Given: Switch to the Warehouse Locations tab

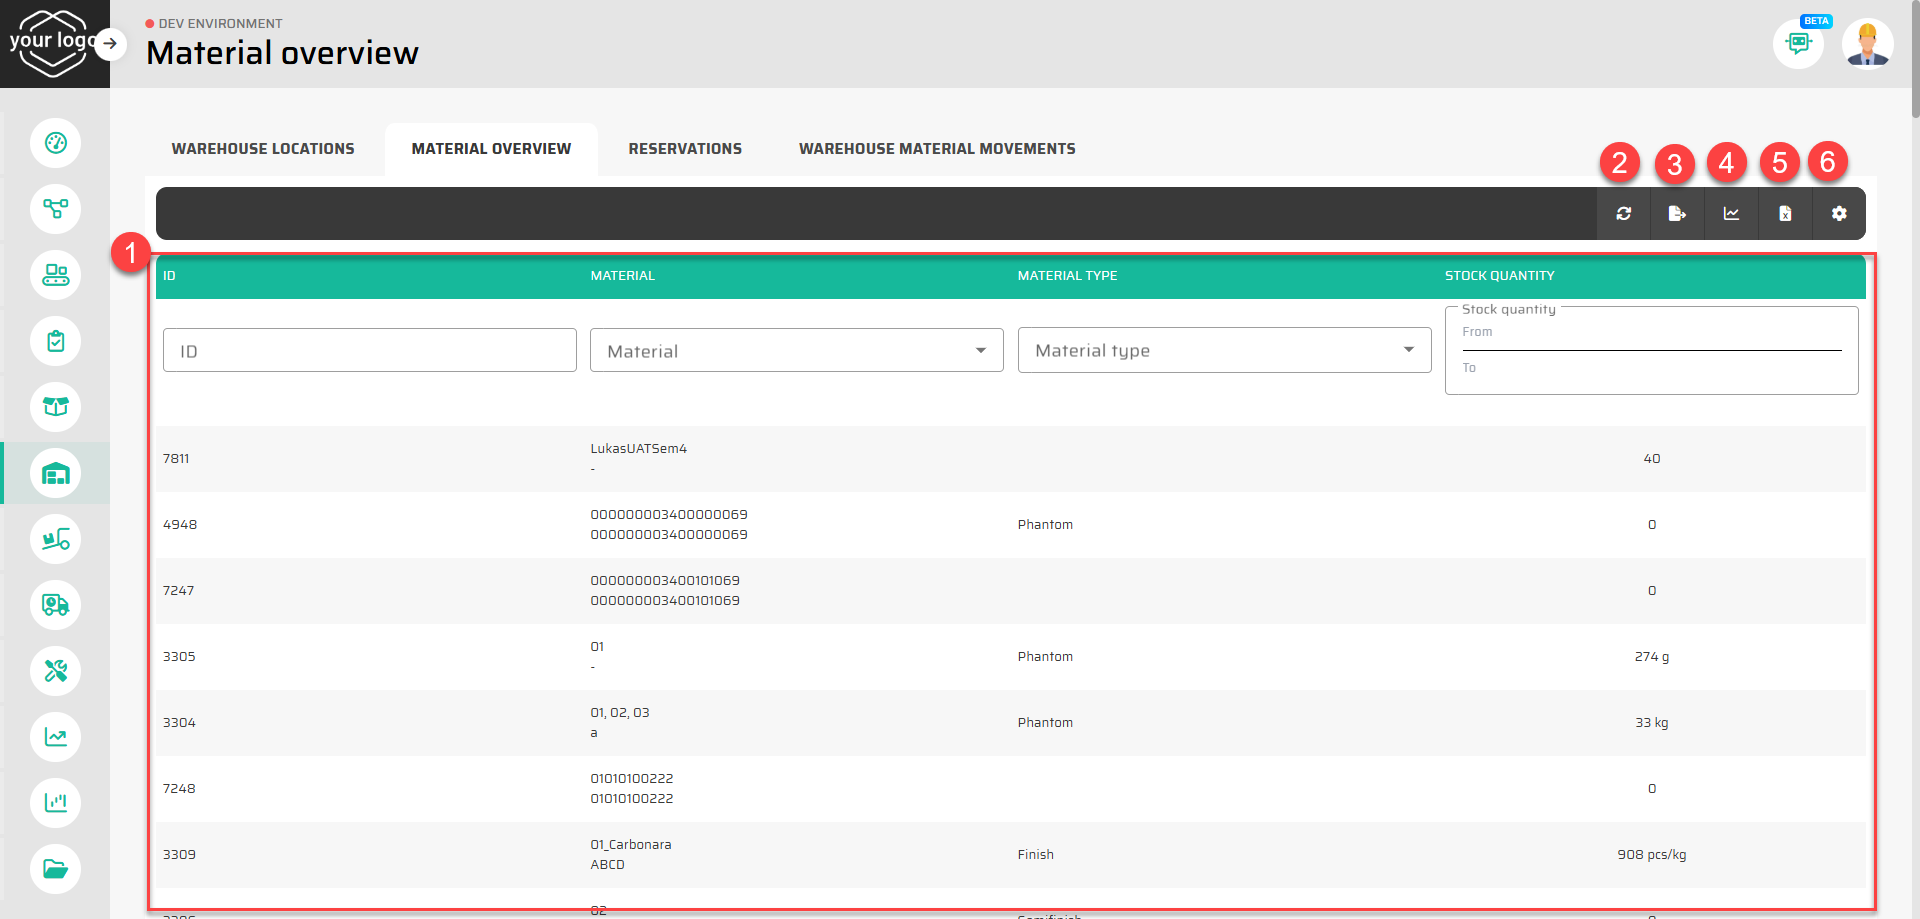Looking at the screenshot, I should tap(263, 149).
